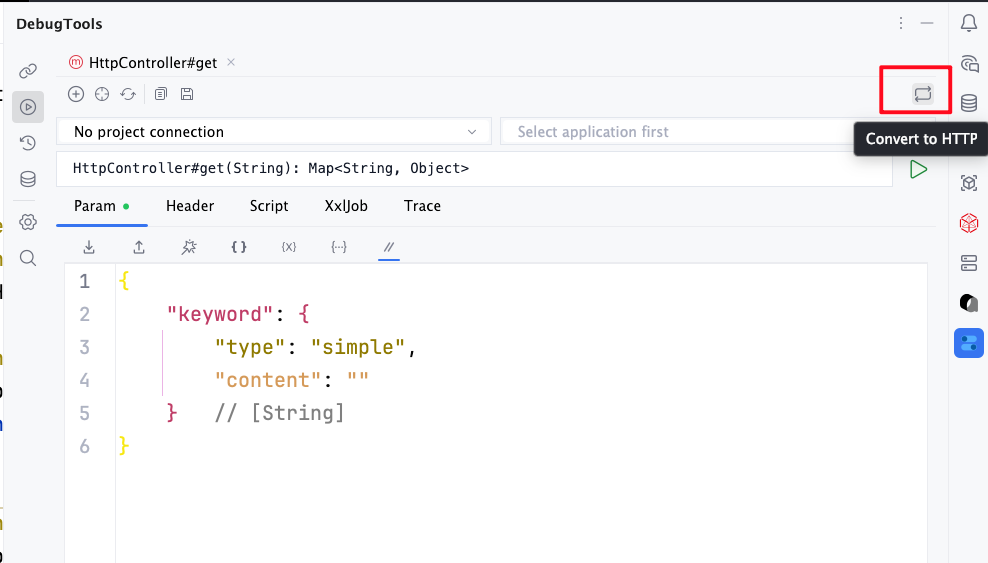Click the server stack icon in right strip

[x=969, y=263]
